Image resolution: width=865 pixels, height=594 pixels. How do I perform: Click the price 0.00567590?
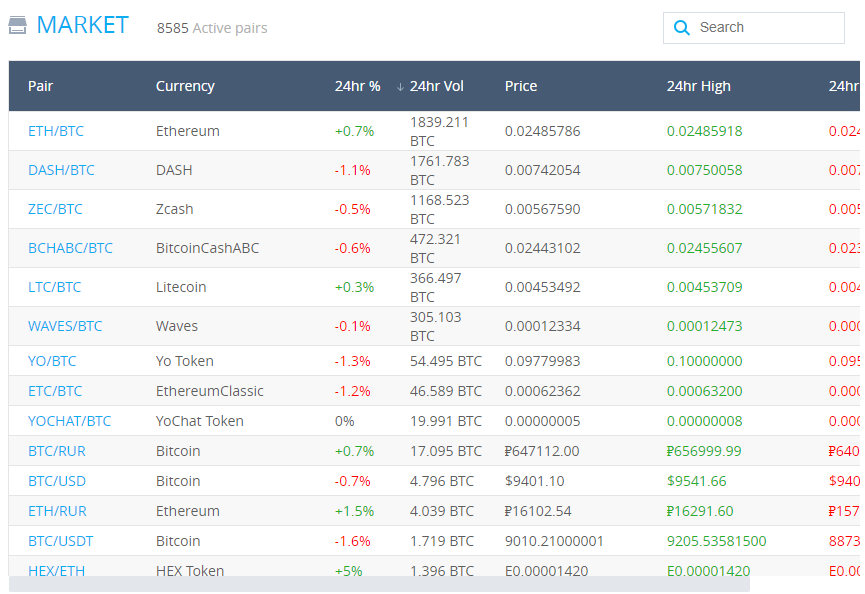tap(542, 209)
